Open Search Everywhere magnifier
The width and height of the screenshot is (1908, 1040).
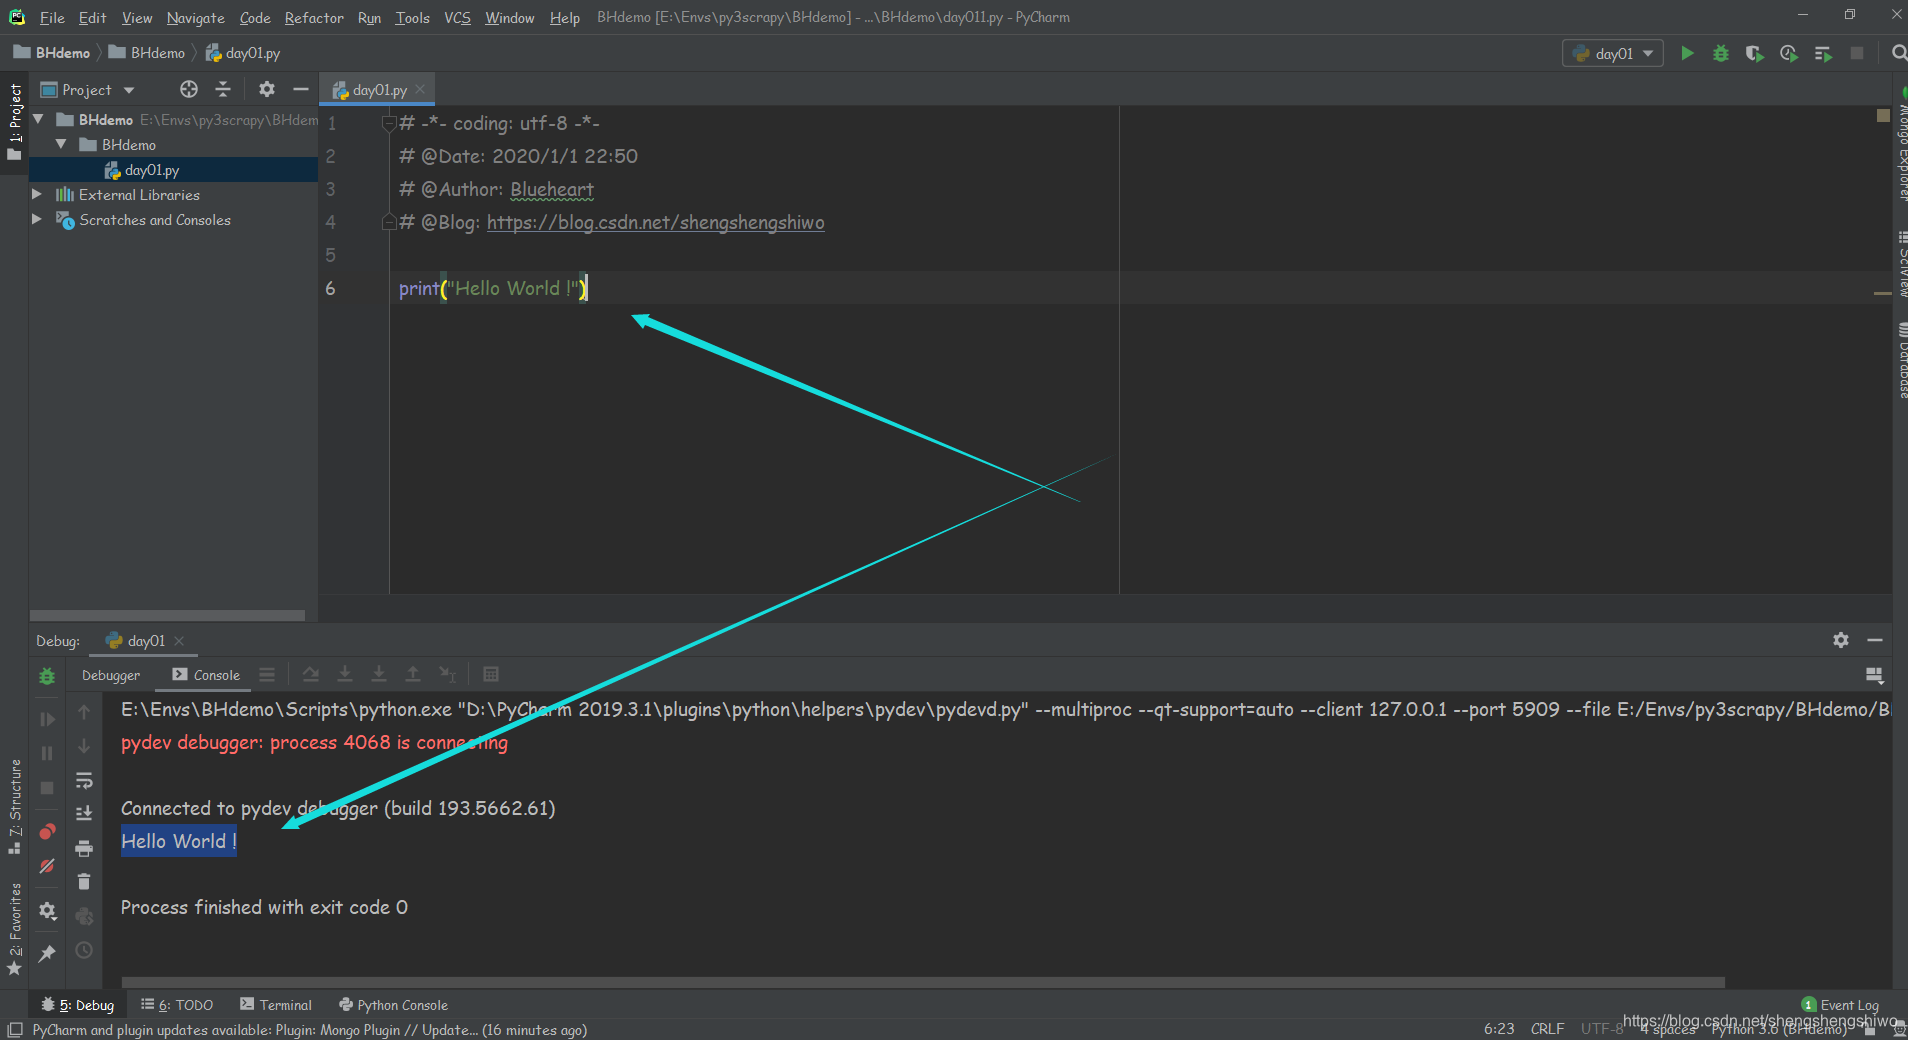1898,53
